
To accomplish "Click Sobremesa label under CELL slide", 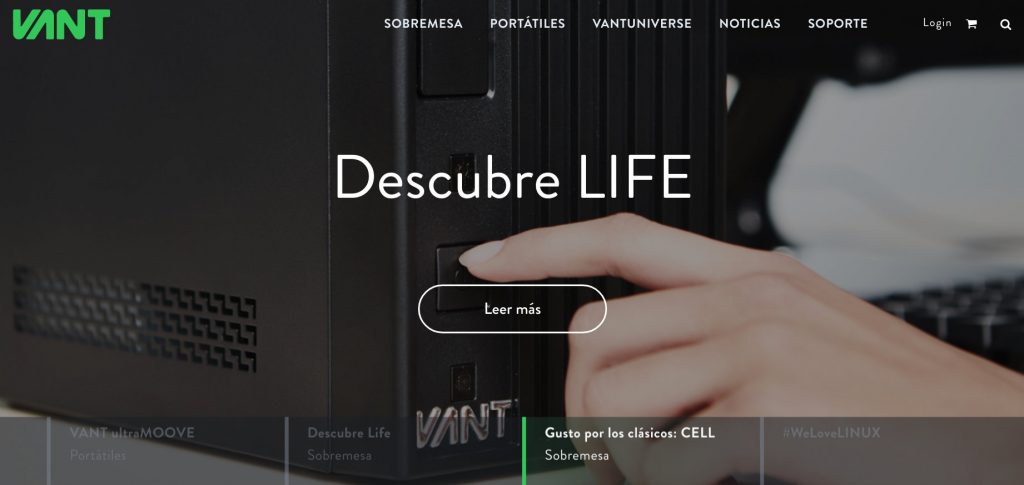I will click(577, 456).
